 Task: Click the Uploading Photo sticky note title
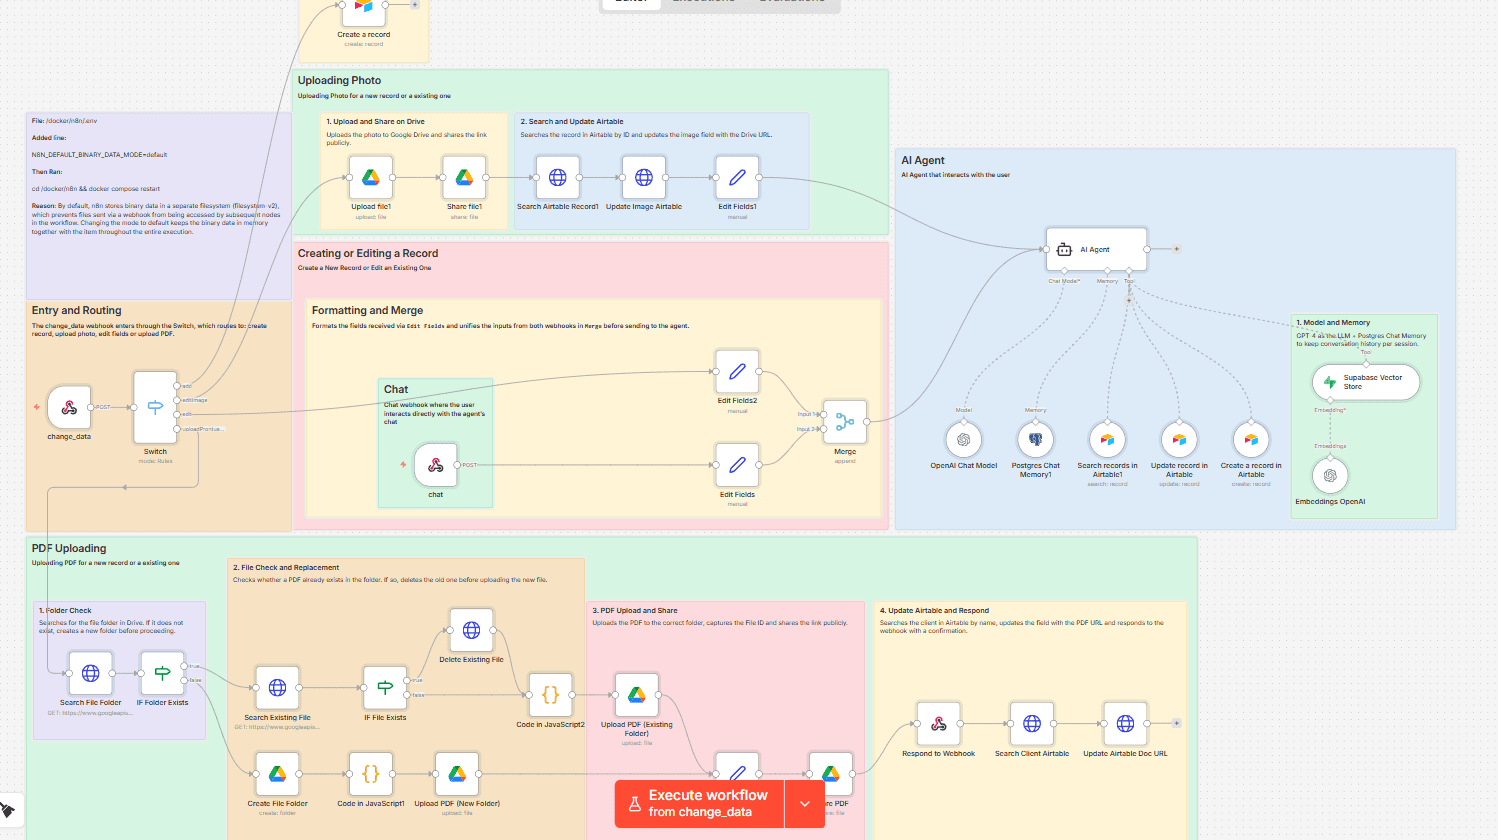[x=339, y=80]
